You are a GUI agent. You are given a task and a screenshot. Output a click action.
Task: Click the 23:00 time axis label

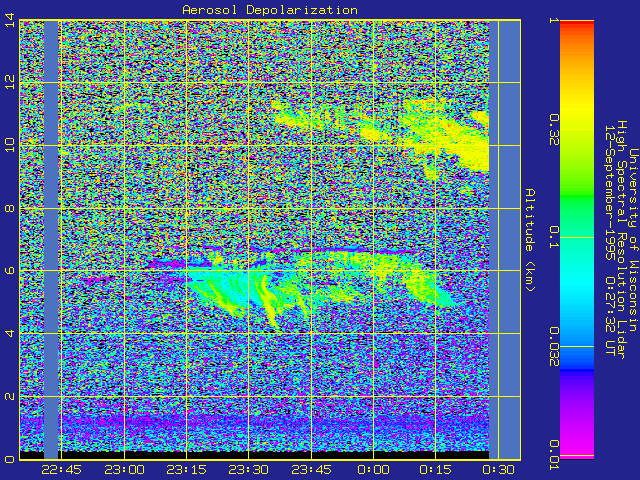124,470
